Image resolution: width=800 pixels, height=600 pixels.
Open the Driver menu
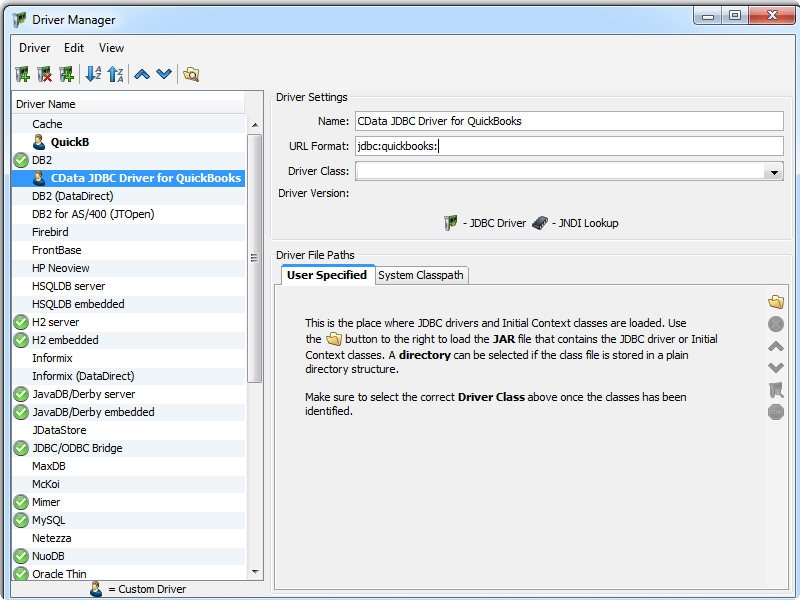[x=34, y=48]
